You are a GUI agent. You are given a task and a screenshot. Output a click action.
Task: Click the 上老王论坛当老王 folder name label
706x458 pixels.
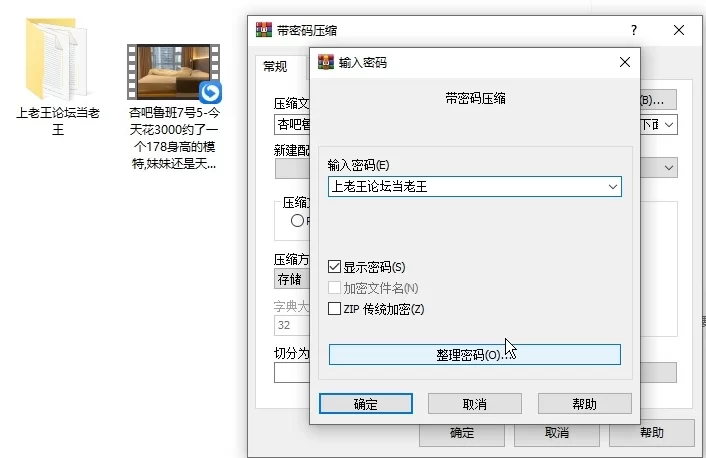click(58, 121)
